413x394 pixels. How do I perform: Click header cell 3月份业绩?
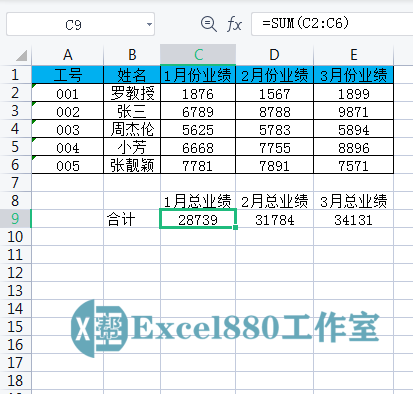pyautogui.click(x=354, y=75)
